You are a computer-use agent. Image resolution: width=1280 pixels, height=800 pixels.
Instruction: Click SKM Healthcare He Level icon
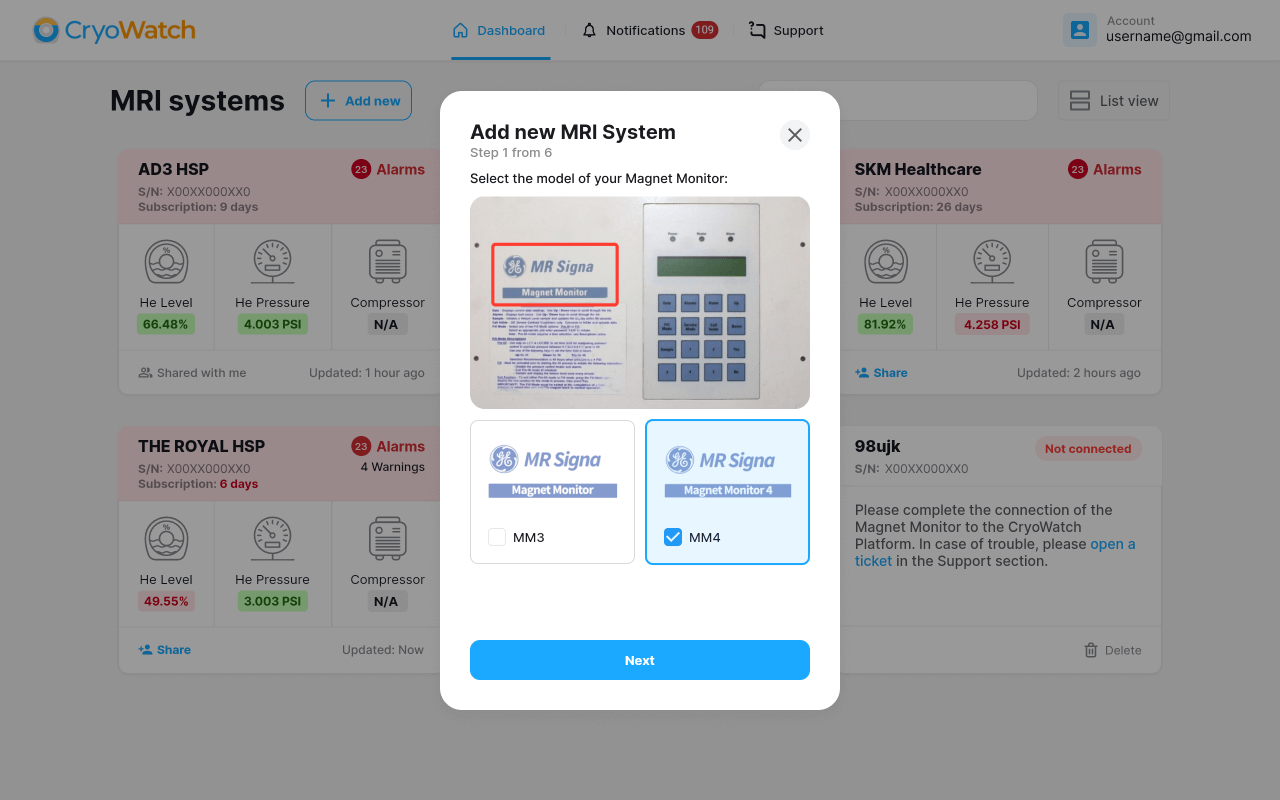click(x=885, y=262)
